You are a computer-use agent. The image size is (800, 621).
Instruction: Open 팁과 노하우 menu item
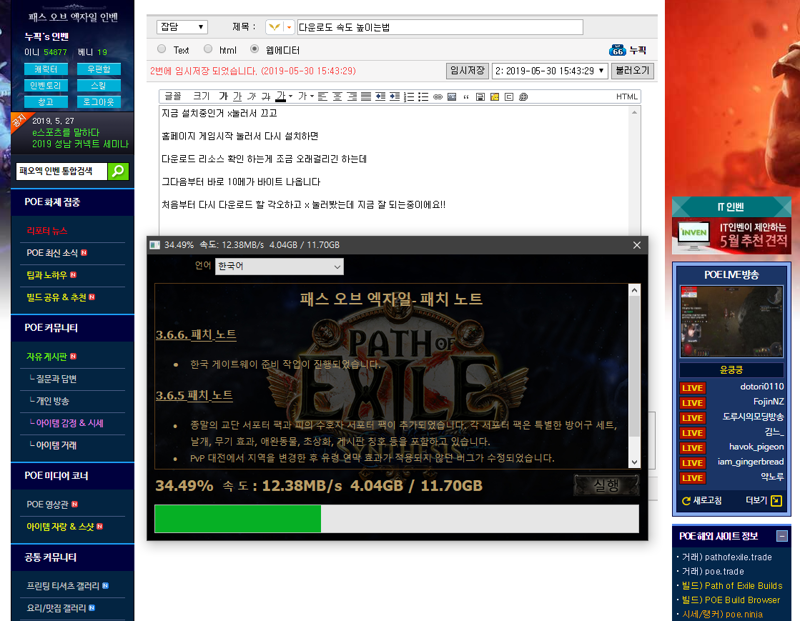pyautogui.click(x=47, y=275)
